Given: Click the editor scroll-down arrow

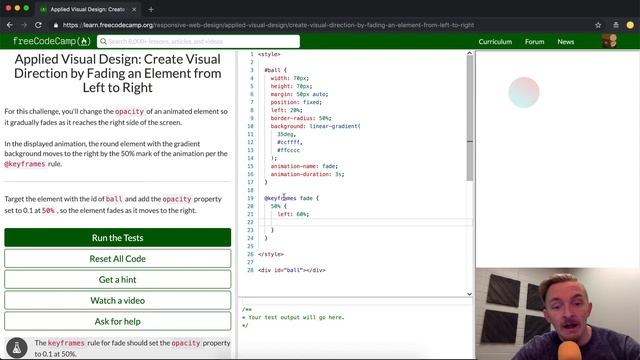Looking at the screenshot, I should click(469, 294).
